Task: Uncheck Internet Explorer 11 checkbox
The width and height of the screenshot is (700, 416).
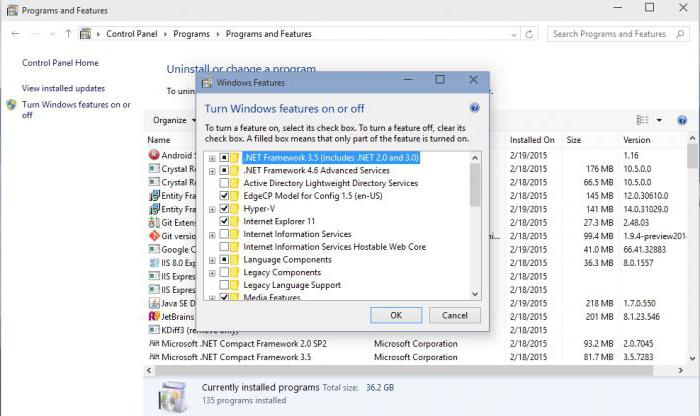Action: pos(224,221)
